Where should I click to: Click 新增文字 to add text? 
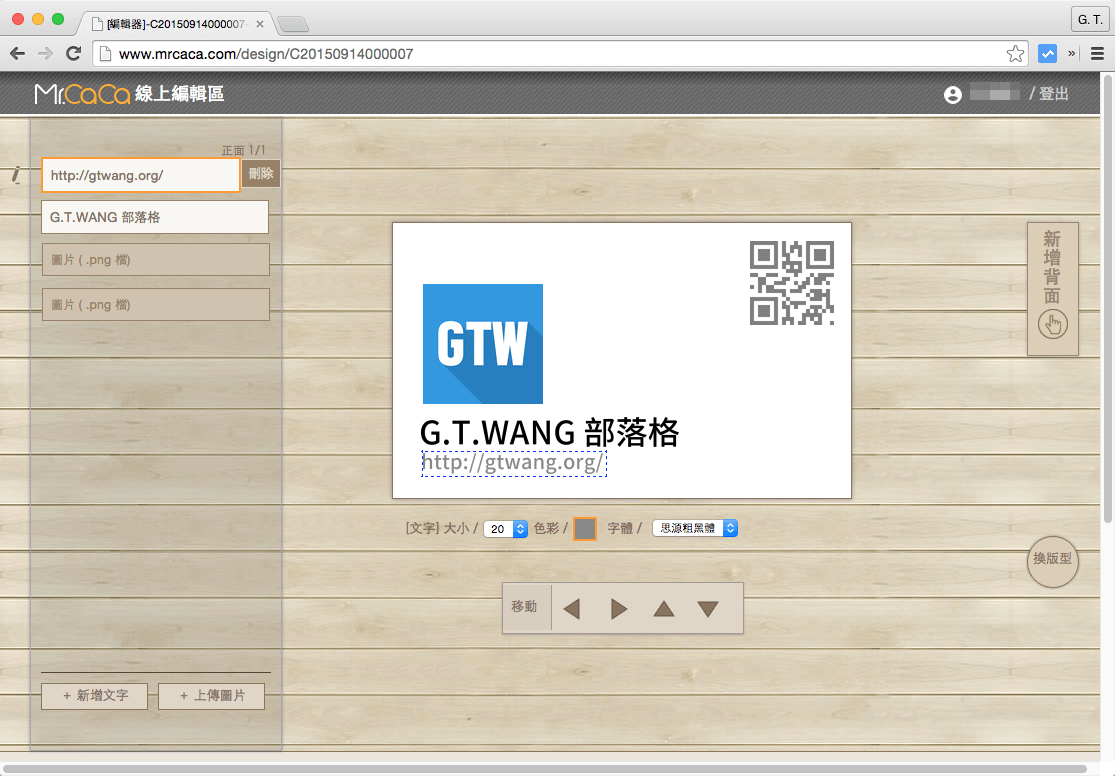(x=94, y=696)
